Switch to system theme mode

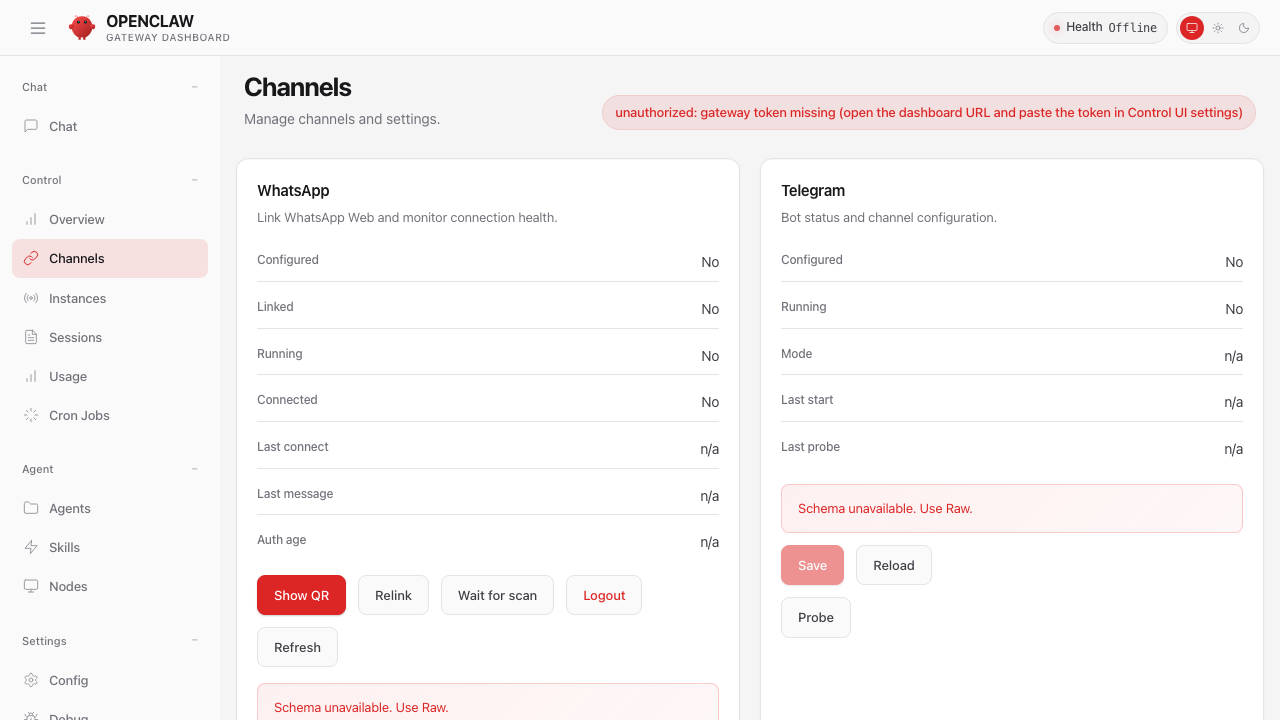coord(1191,28)
